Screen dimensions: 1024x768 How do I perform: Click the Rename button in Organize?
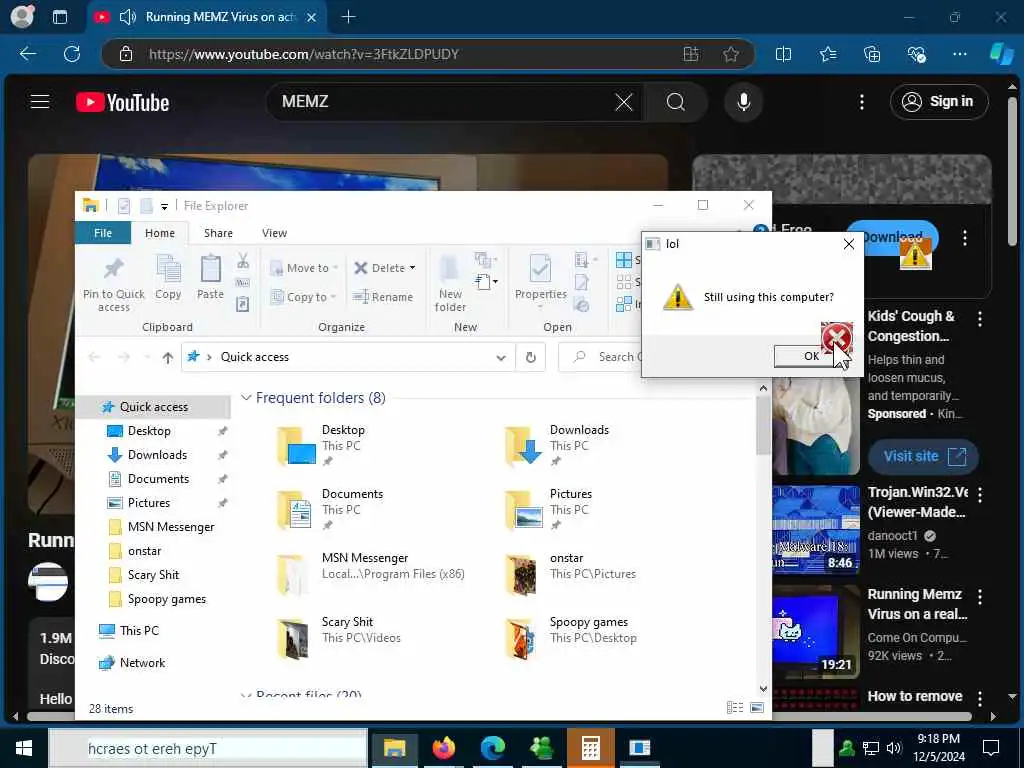click(383, 296)
